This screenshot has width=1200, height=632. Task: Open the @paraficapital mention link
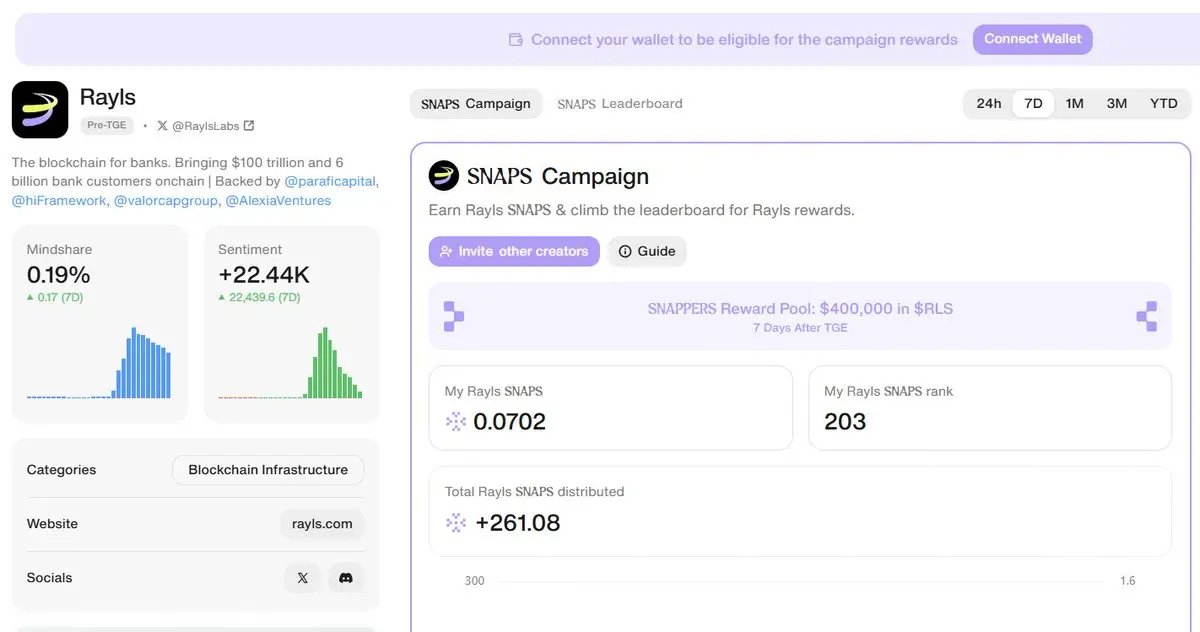coord(331,182)
